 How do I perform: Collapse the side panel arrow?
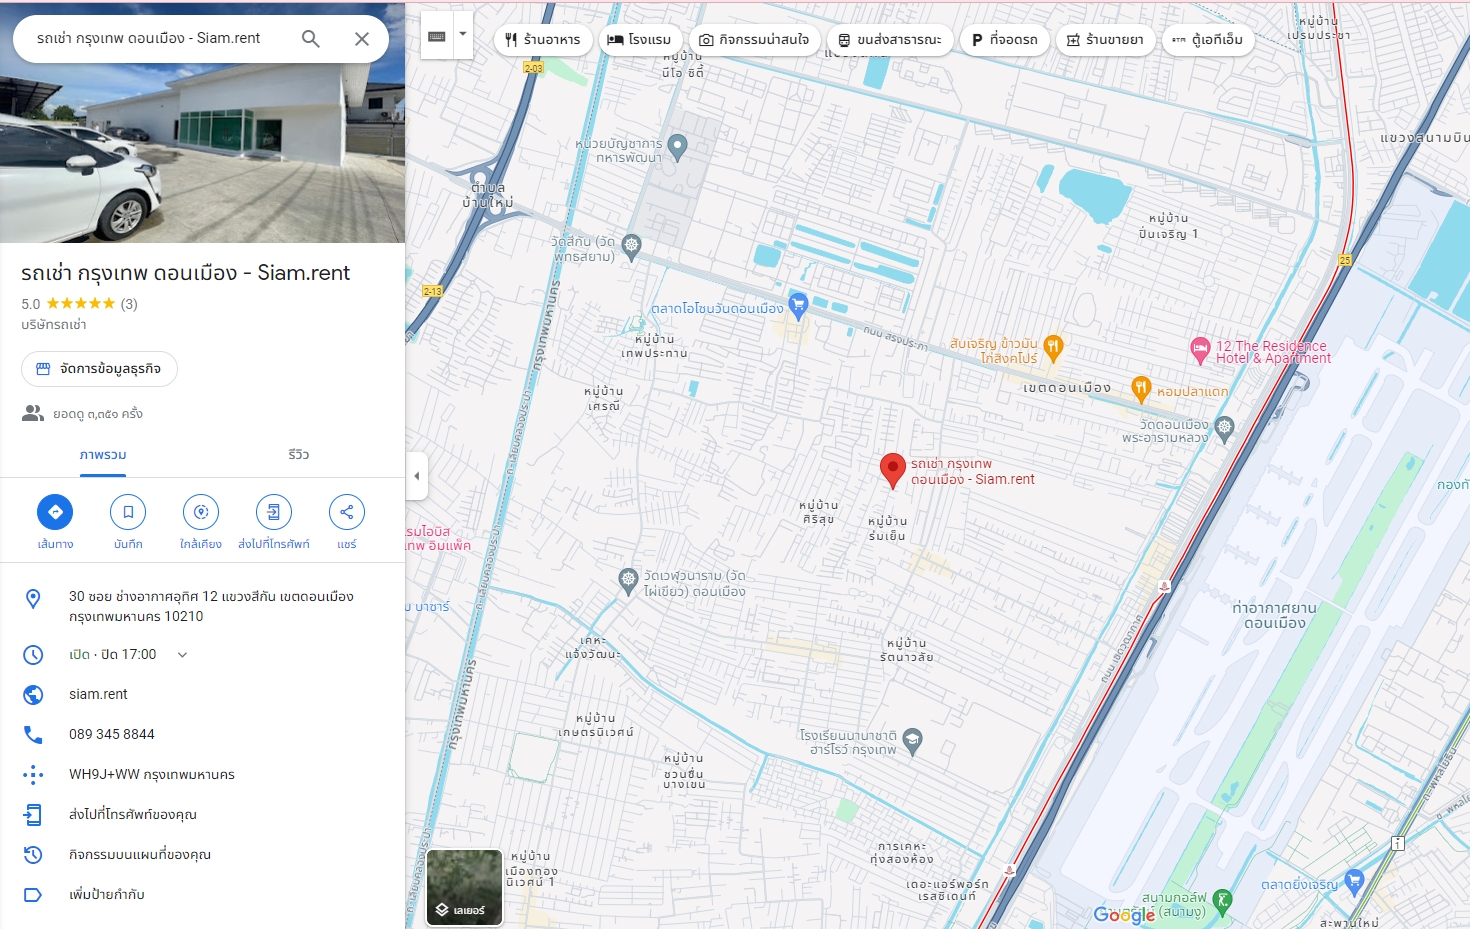(x=417, y=476)
